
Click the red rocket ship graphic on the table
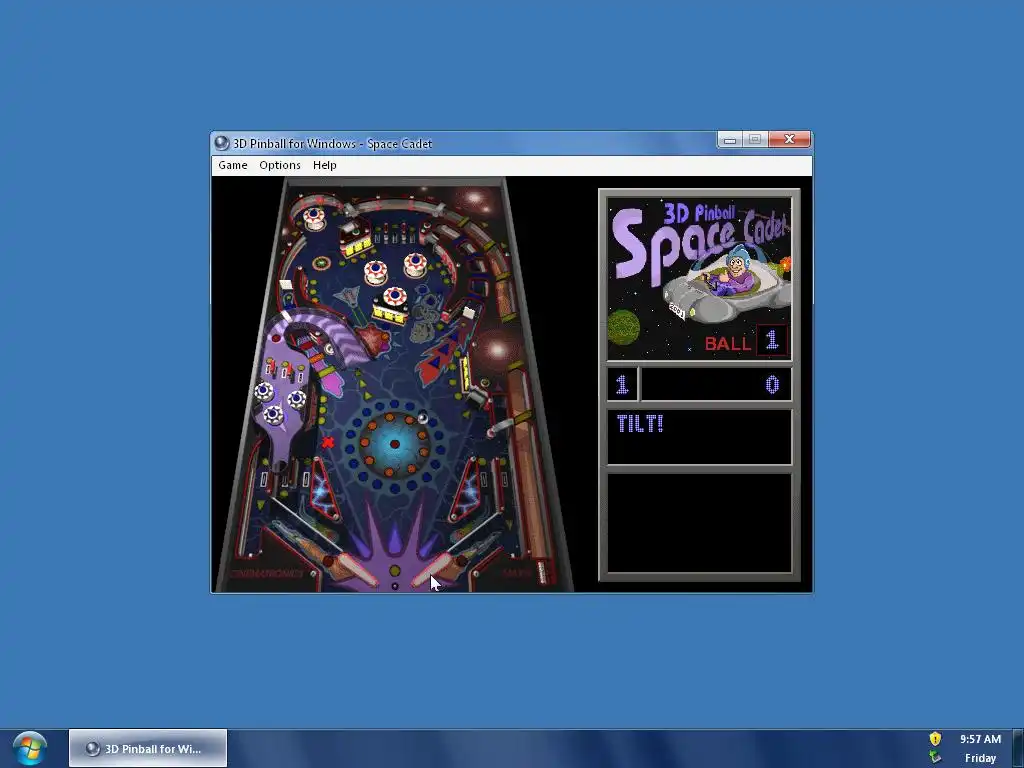(x=439, y=356)
